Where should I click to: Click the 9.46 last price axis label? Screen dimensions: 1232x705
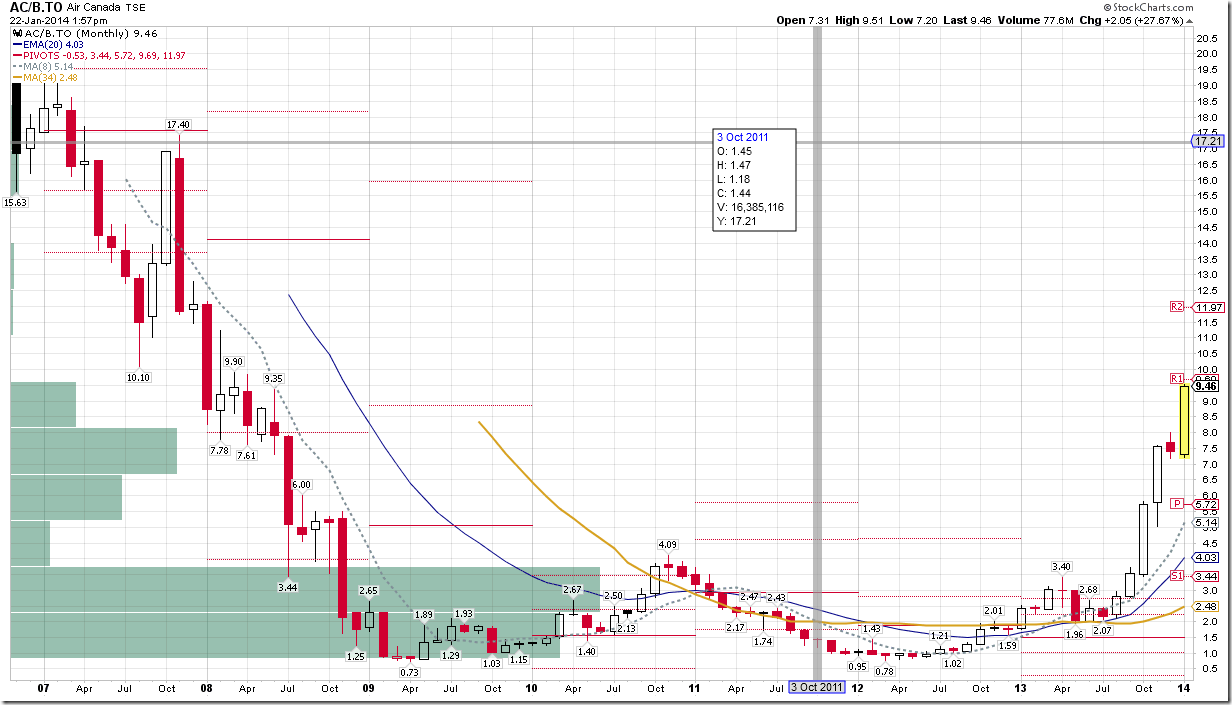(1206, 386)
